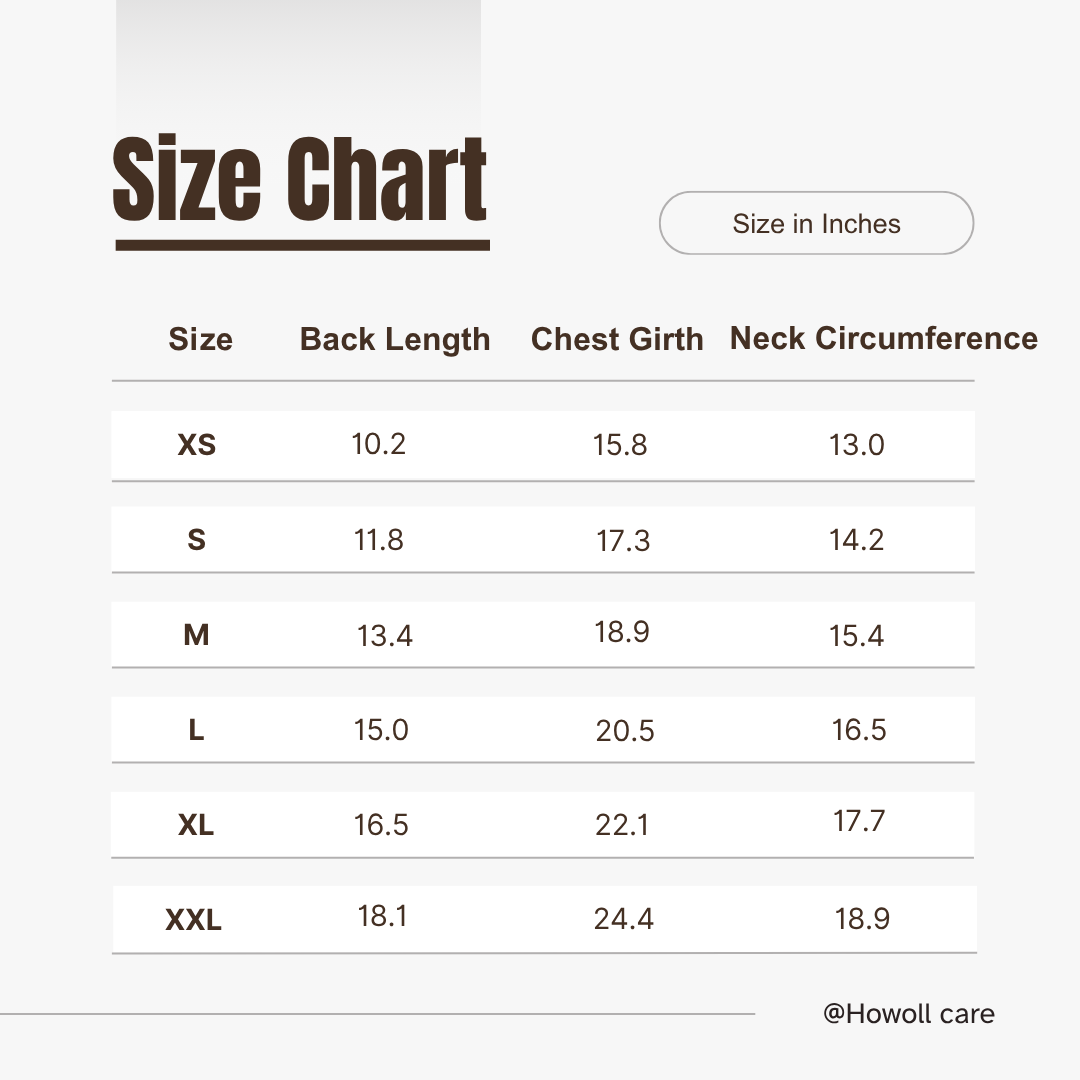Click the XL neck circumference value 17.7
The image size is (1080, 1080).
pos(859,821)
